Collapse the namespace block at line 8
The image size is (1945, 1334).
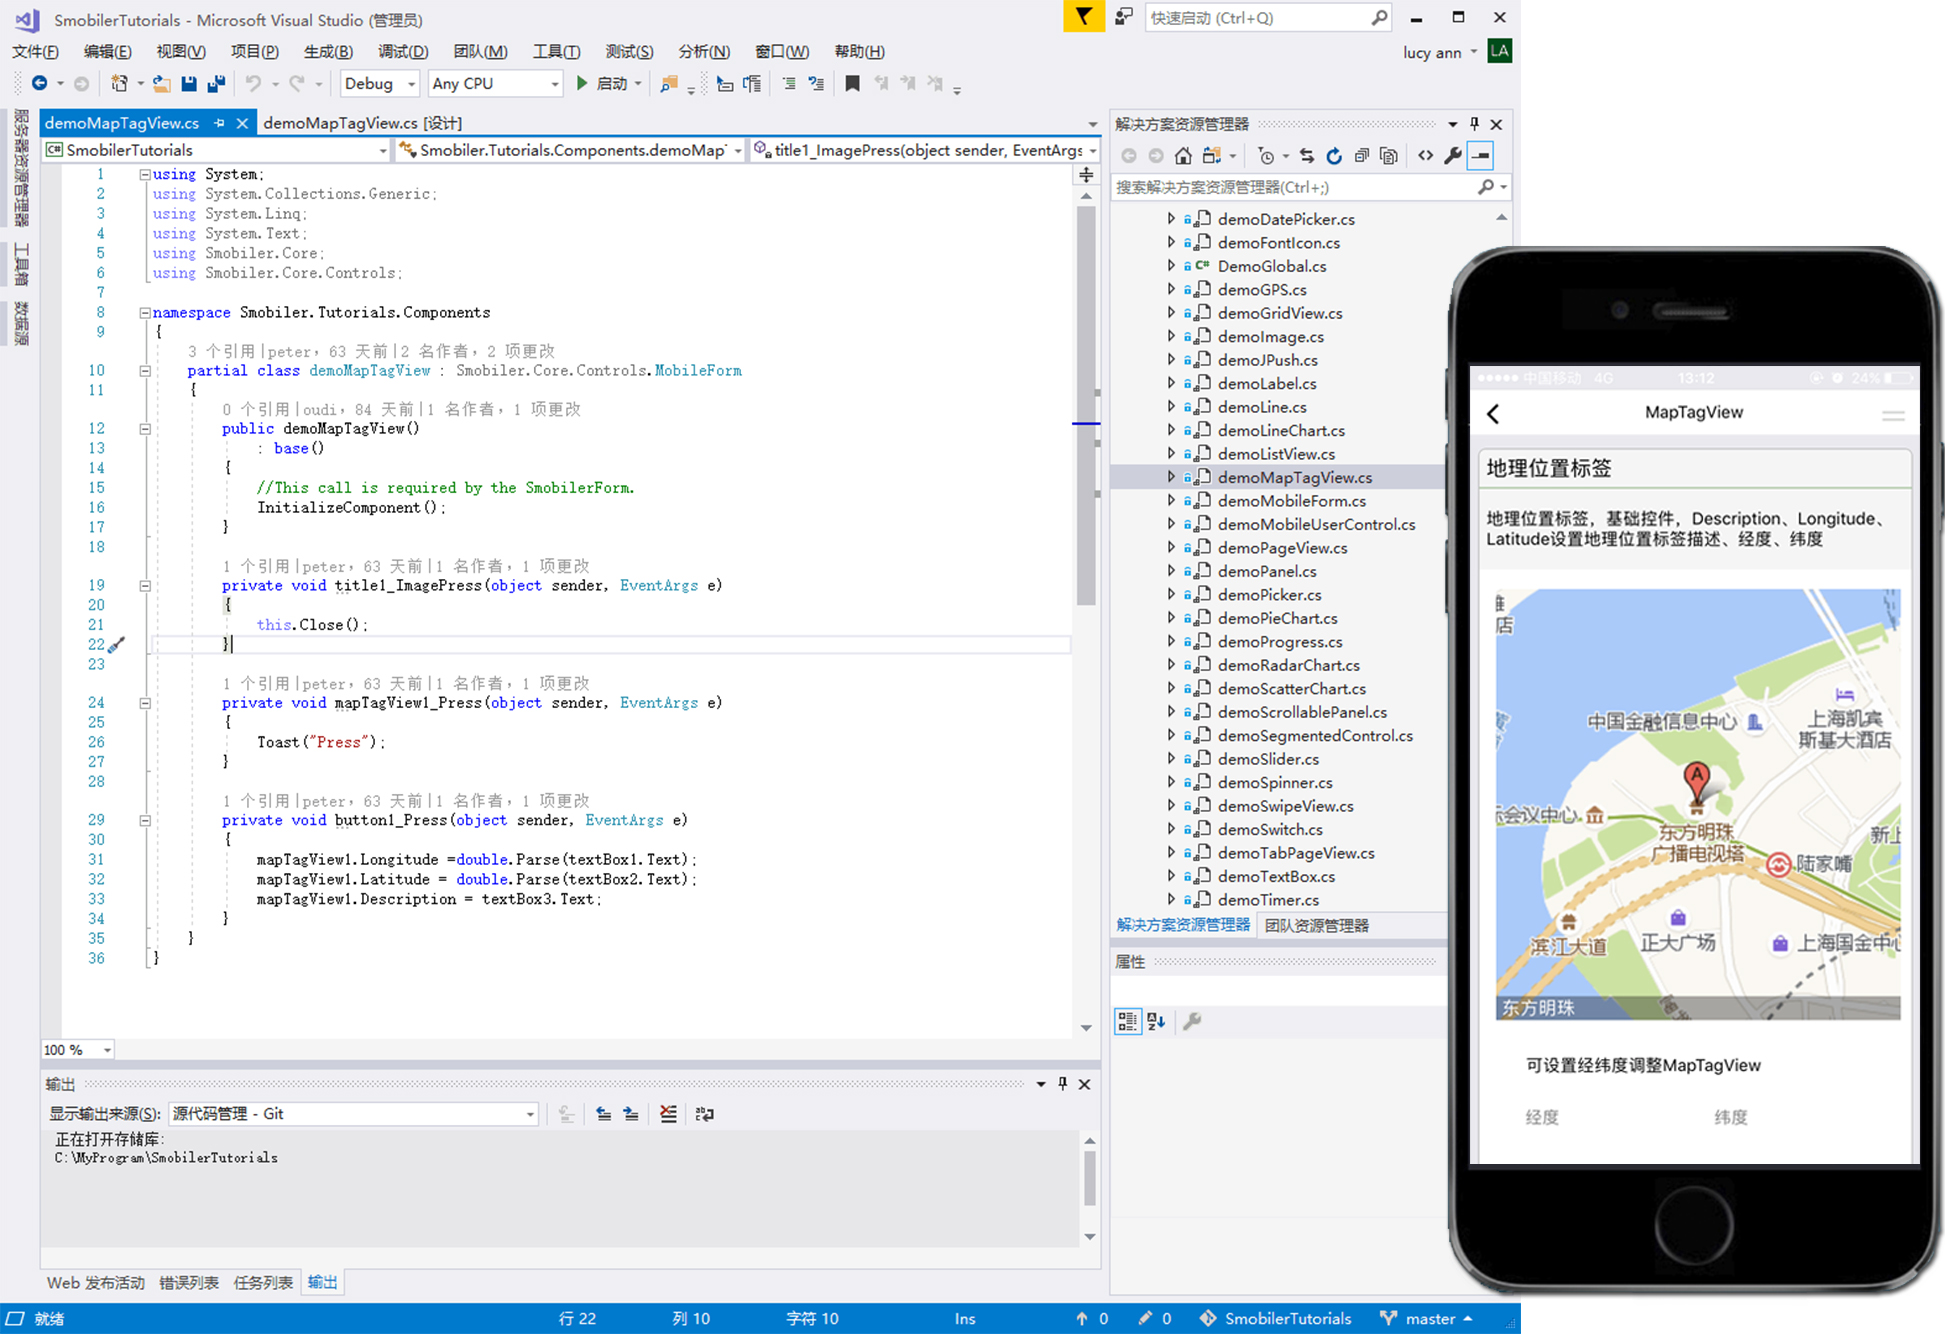click(x=145, y=313)
